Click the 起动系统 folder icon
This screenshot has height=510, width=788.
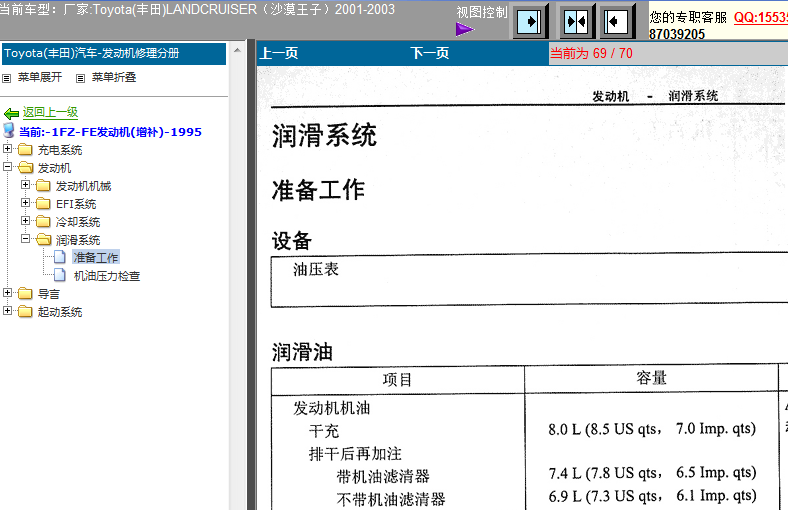point(25,312)
